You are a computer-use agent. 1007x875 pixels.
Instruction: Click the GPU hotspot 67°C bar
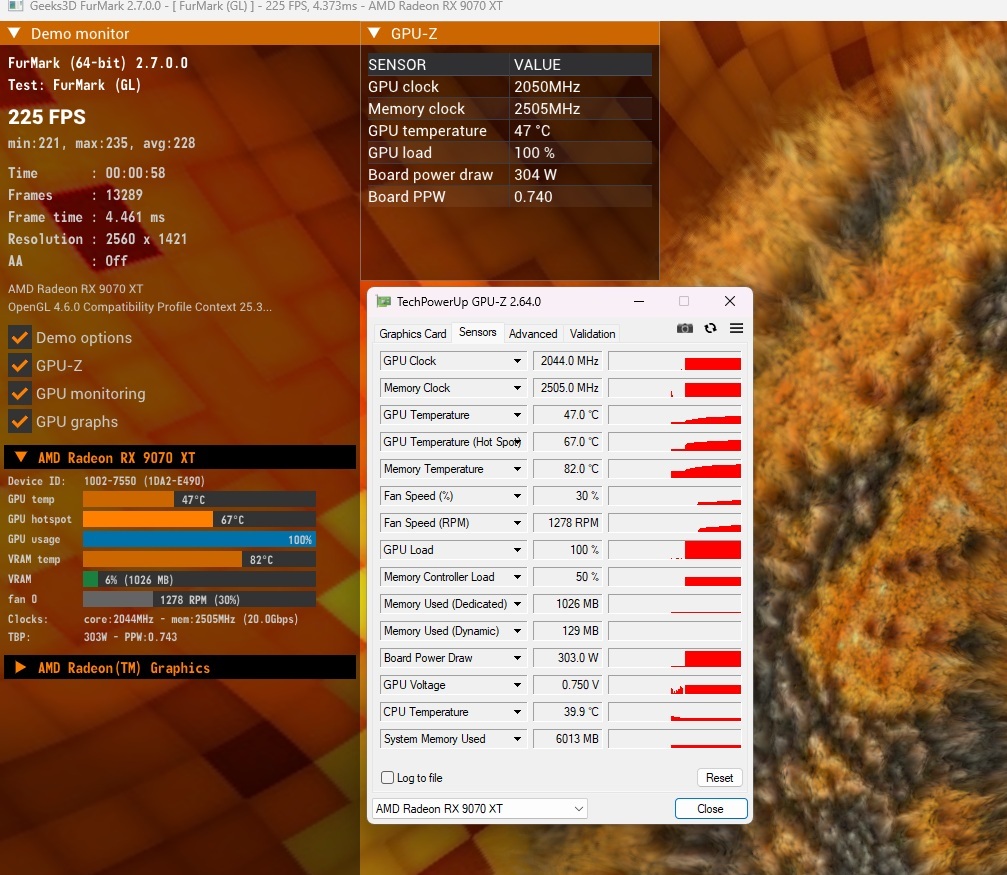point(199,519)
